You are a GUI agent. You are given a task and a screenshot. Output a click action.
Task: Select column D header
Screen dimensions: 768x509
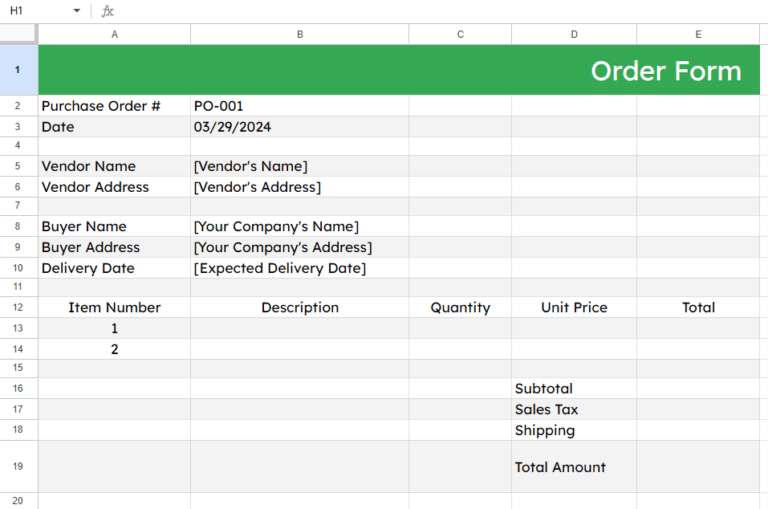[574, 34]
